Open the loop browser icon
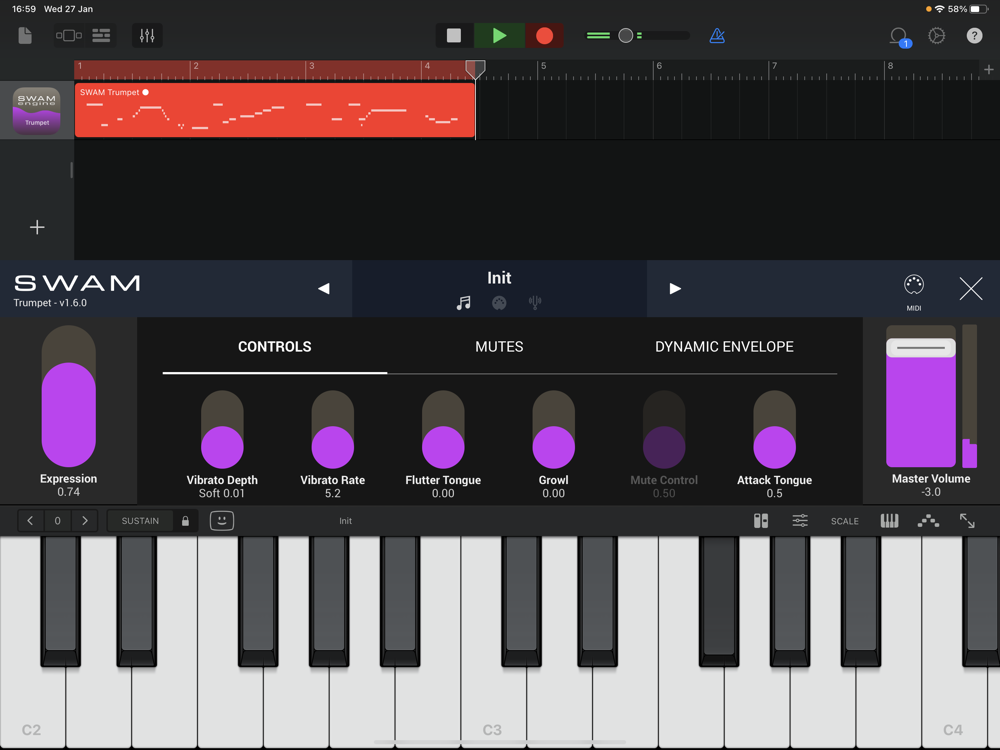 (899, 36)
